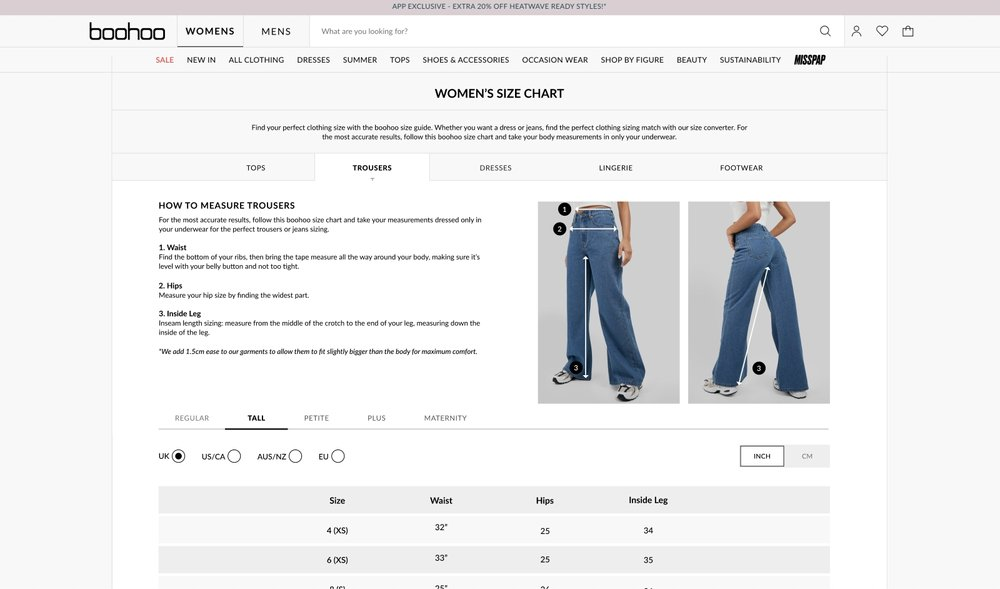Select the US/CA size radio button
Viewport: 1000px width, 589px height.
pos(234,456)
